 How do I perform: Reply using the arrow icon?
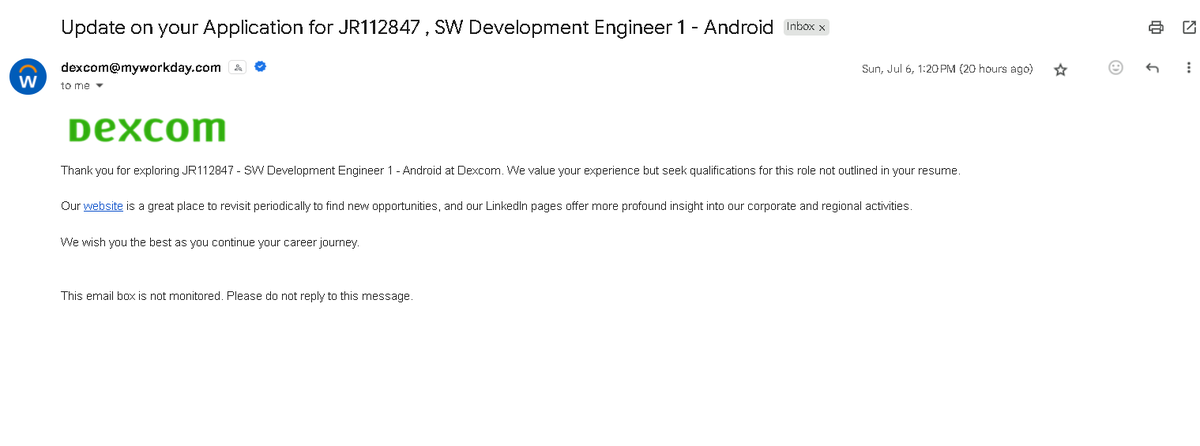point(1152,68)
